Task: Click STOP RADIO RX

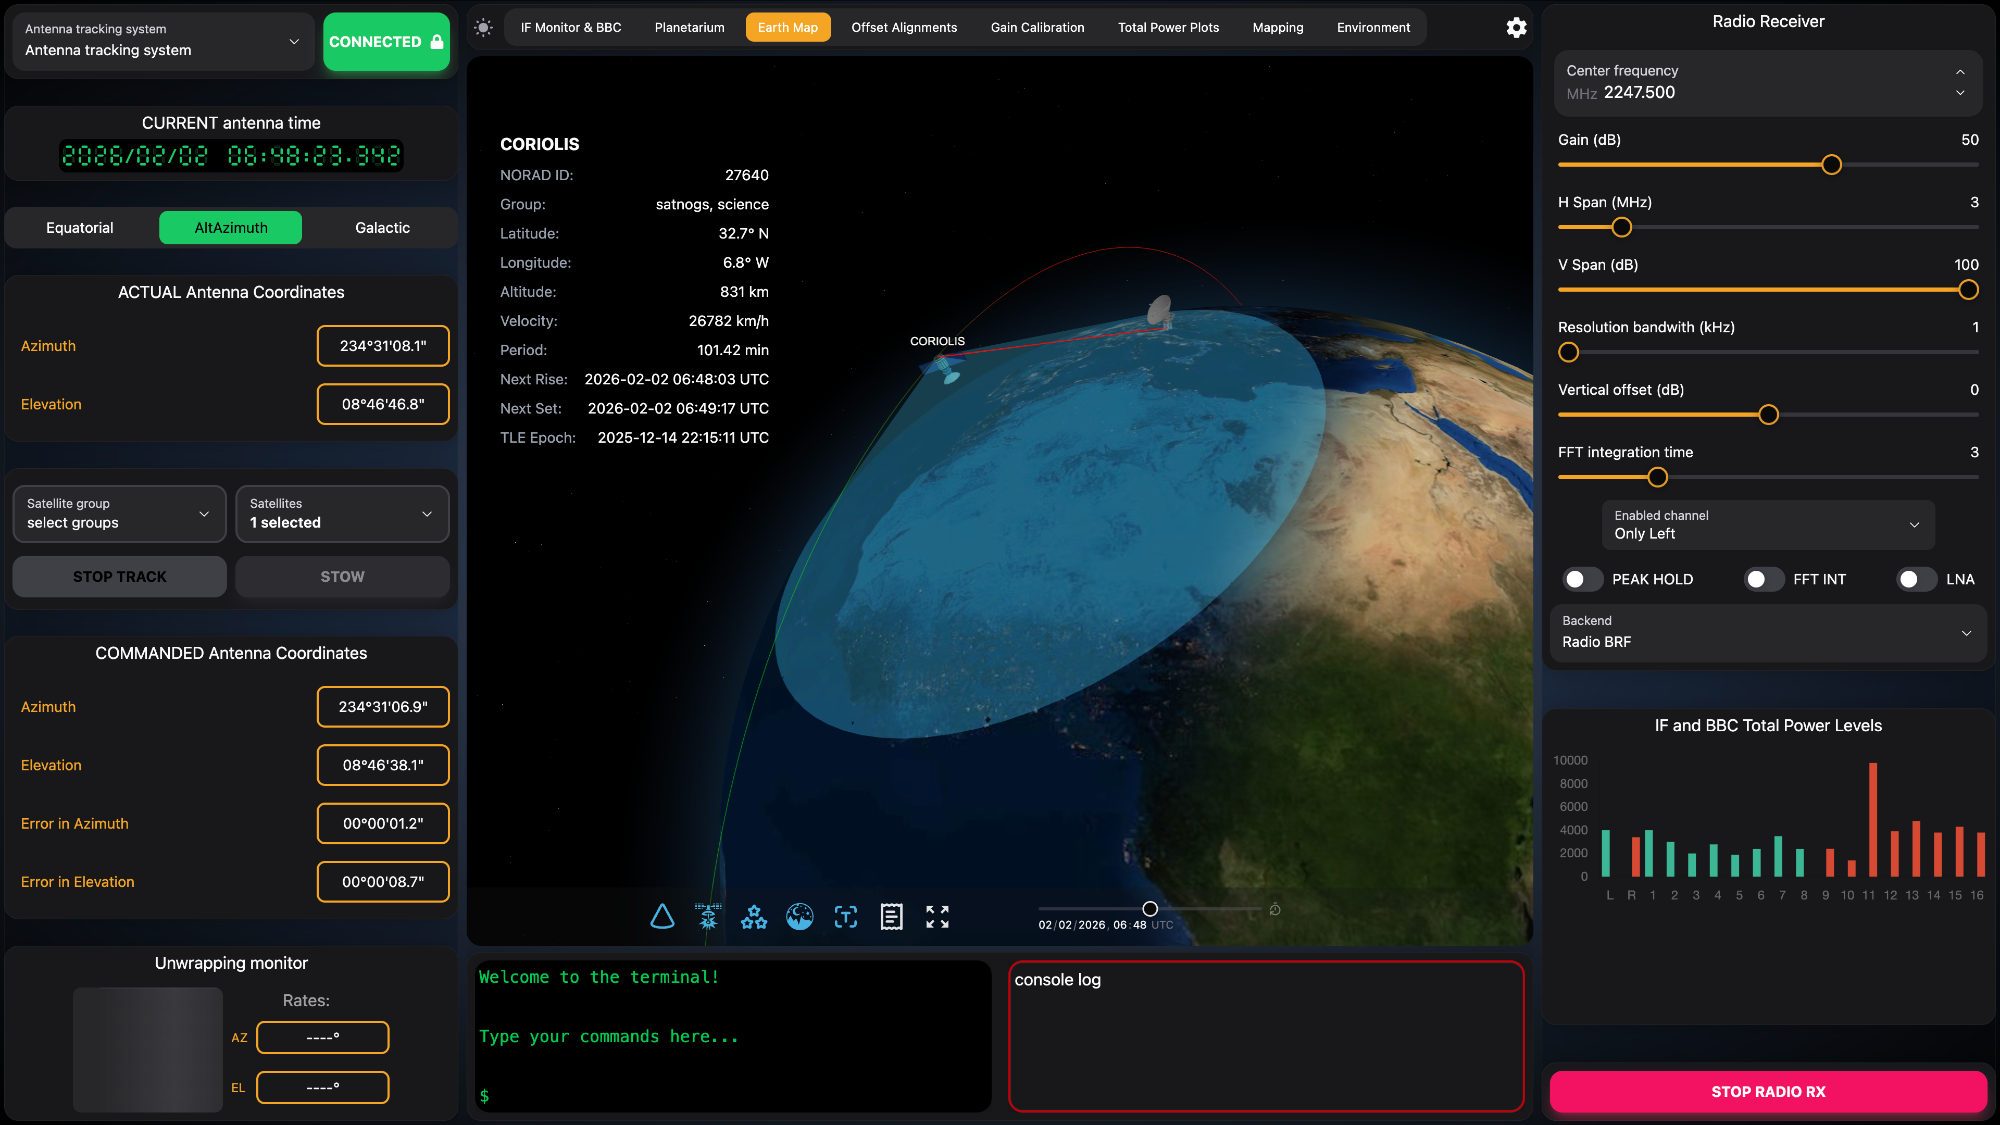Action: pos(1767,1092)
